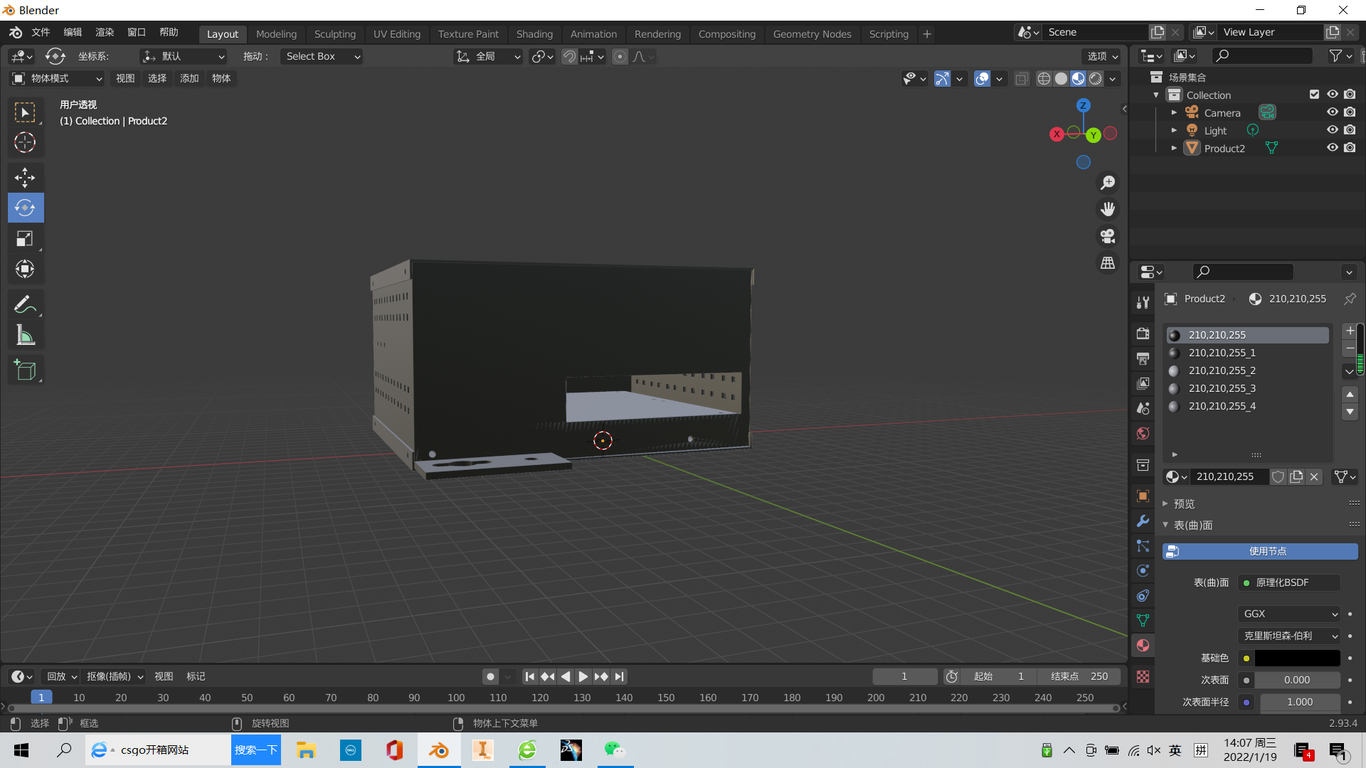The image size is (1366, 768).
Task: Pick the Rotate tool
Action: coord(25,208)
